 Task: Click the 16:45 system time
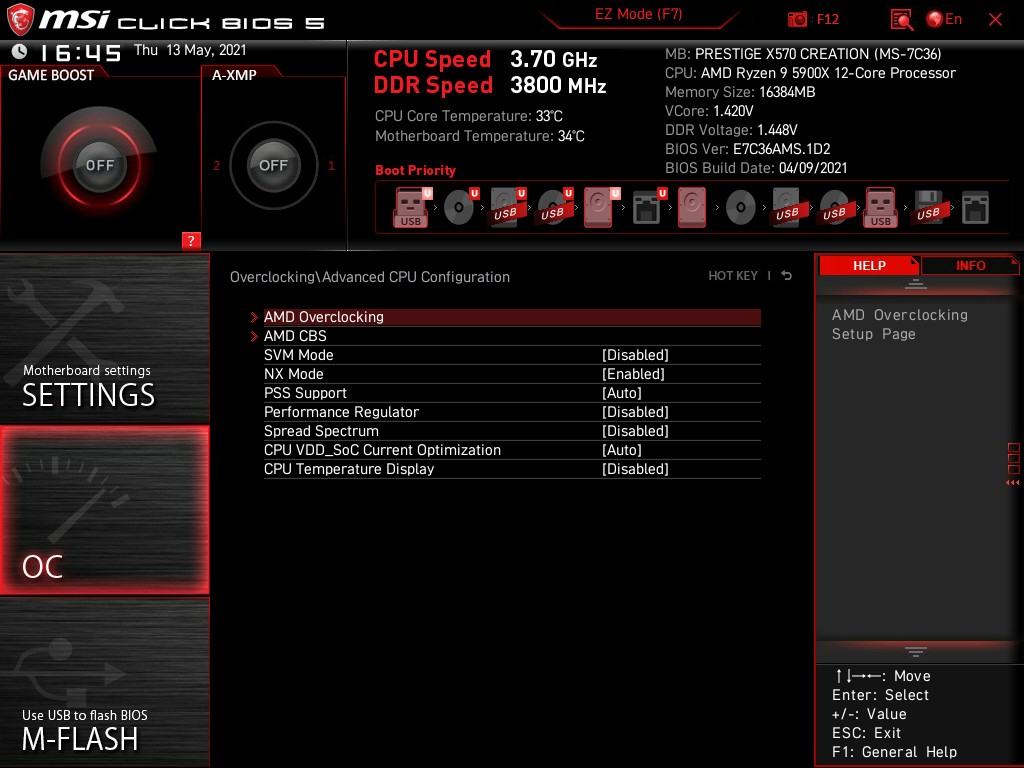(80, 52)
